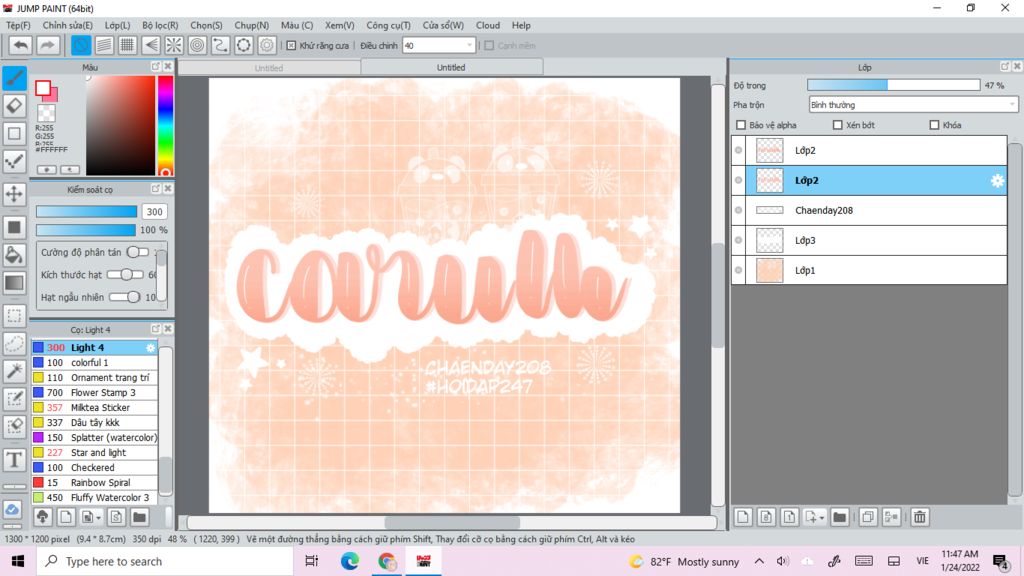This screenshot has height=576, width=1024.
Task: Select the Eraser tool
Action: tap(14, 106)
